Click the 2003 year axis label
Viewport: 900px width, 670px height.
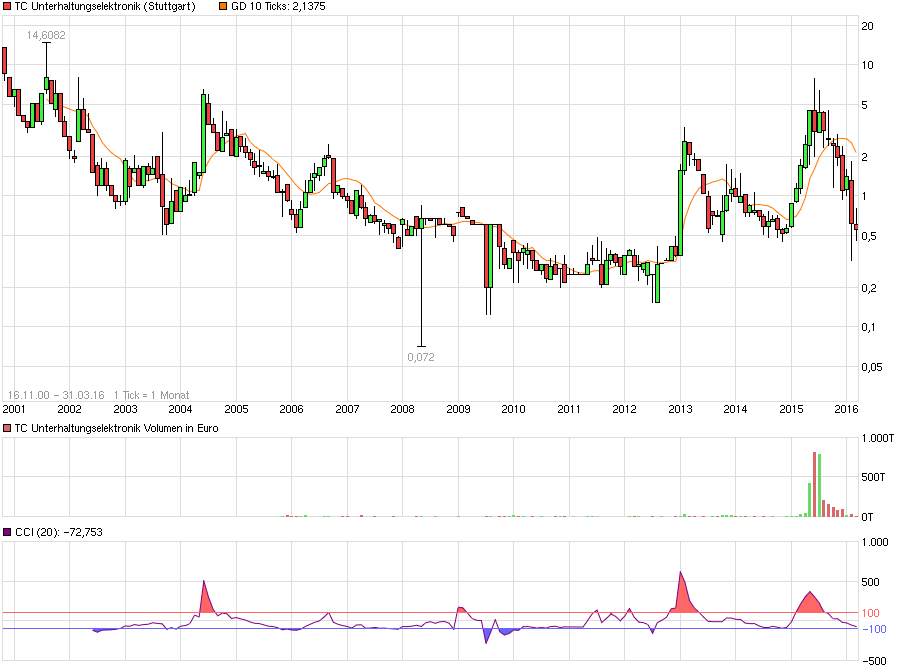(x=125, y=409)
